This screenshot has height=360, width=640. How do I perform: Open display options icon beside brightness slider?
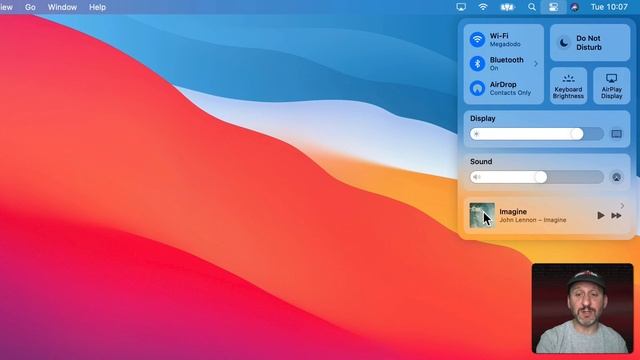[x=616, y=134]
